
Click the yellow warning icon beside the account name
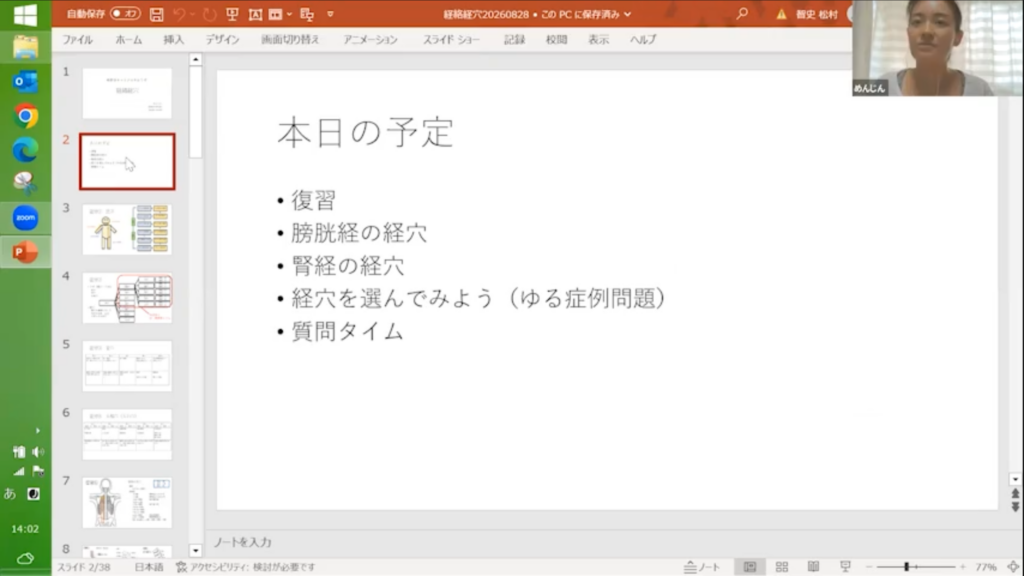pyautogui.click(x=781, y=14)
